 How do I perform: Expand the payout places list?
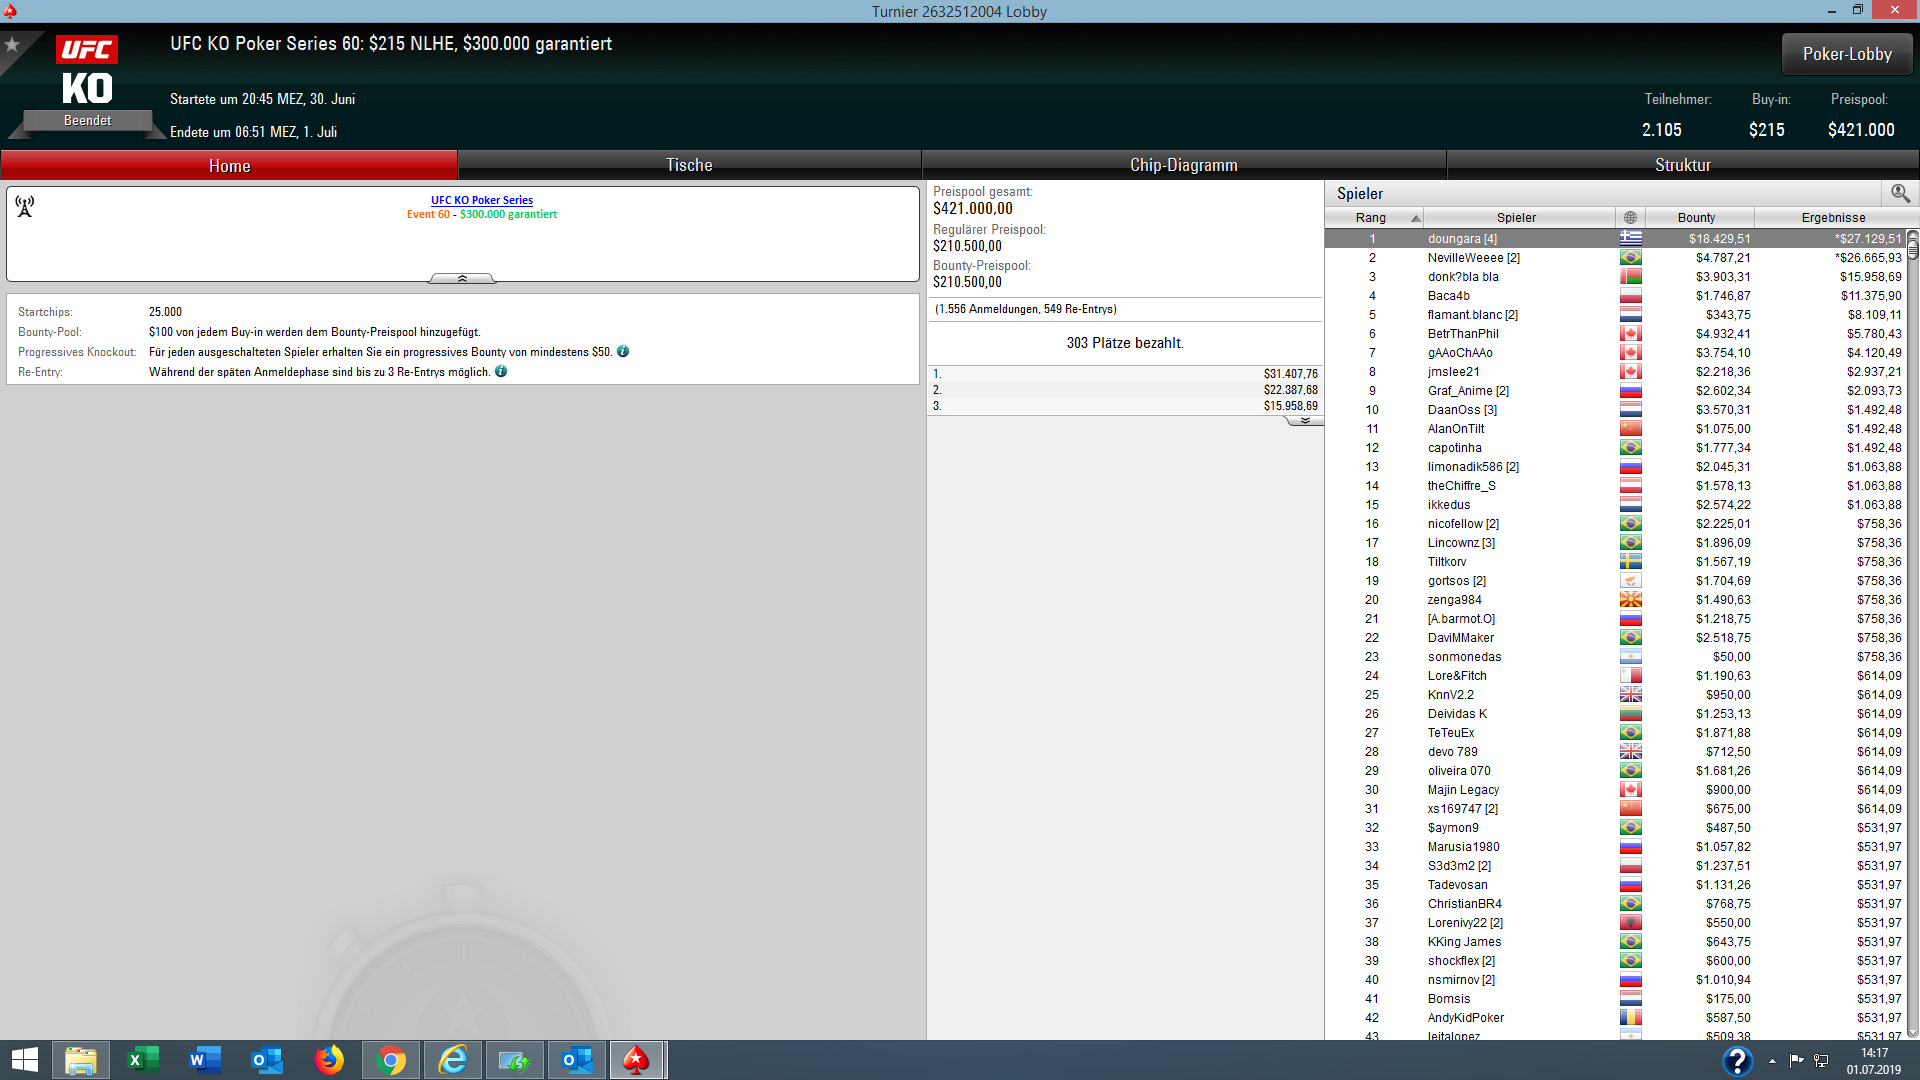click(x=1304, y=421)
